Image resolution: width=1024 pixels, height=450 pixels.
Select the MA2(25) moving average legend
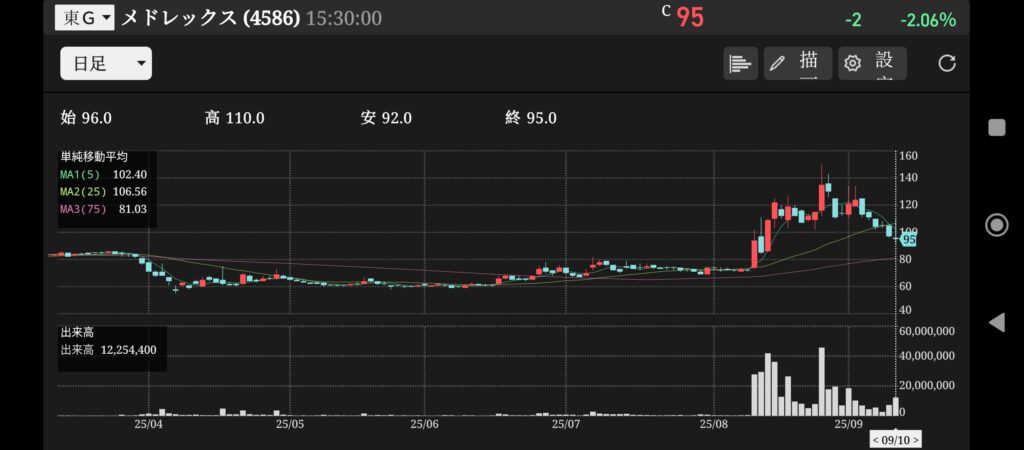pyautogui.click(x=102, y=191)
